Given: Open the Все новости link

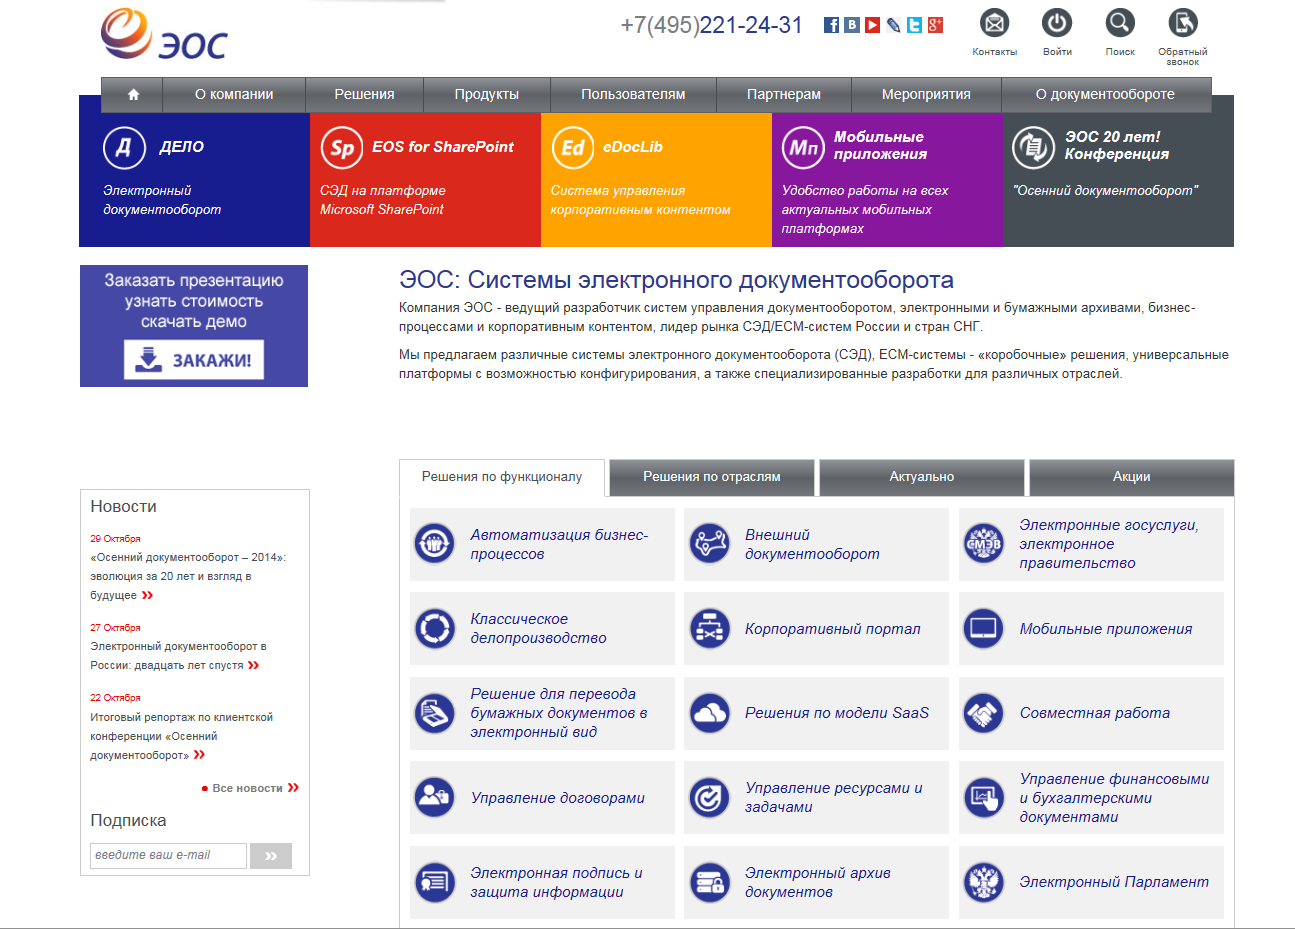Looking at the screenshot, I should click(x=250, y=788).
